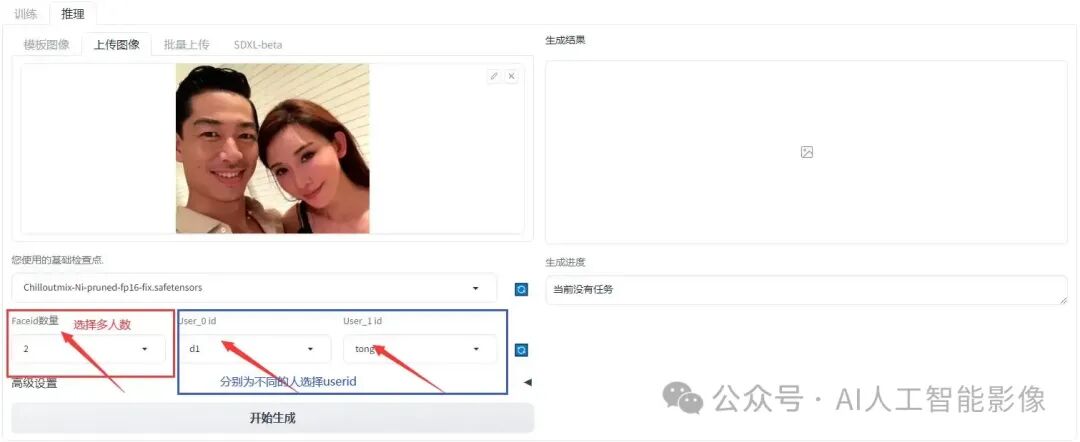
Task: Click the uploaded couple photo
Action: pyautogui.click(x=273, y=148)
